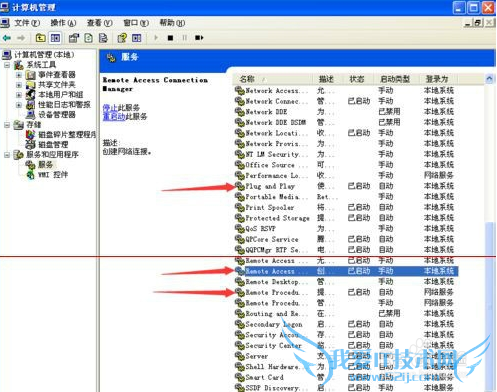Click the Forward arrow toolbar icon
The height and width of the screenshot is (392, 497).
[x=21, y=38]
